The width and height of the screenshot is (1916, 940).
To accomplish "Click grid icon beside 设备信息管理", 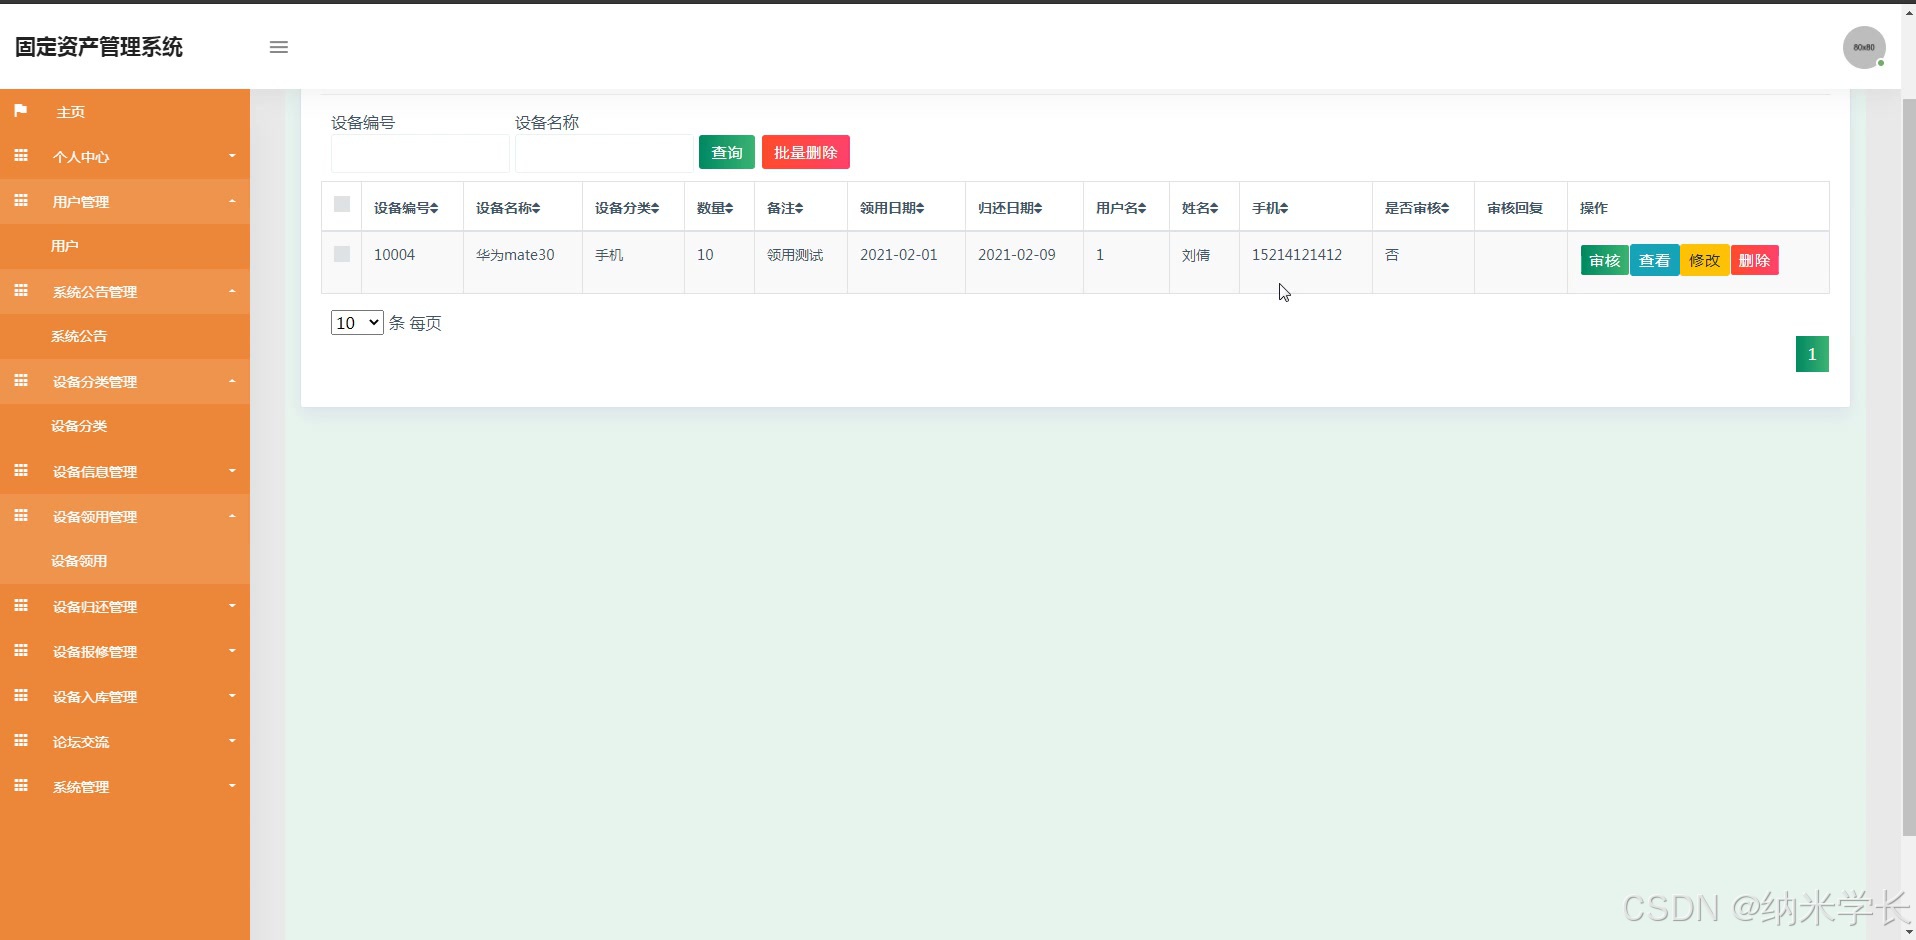I will 21,471.
